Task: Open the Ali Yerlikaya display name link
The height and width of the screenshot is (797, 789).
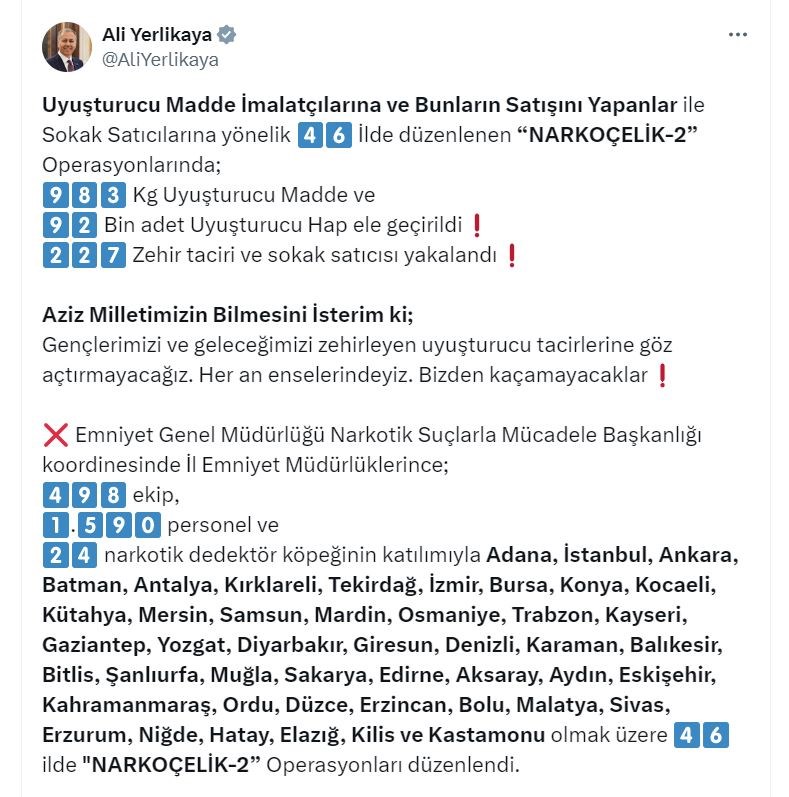Action: coord(157,35)
